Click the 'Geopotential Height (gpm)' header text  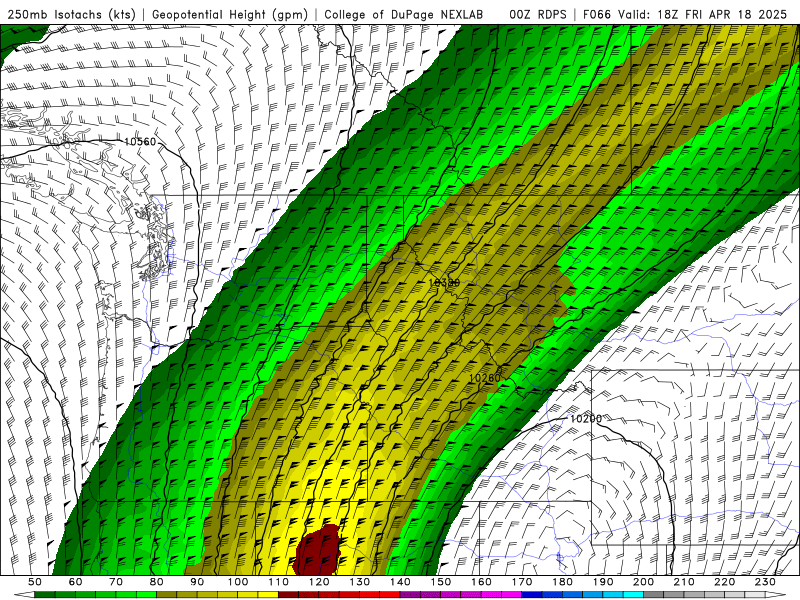230,14
